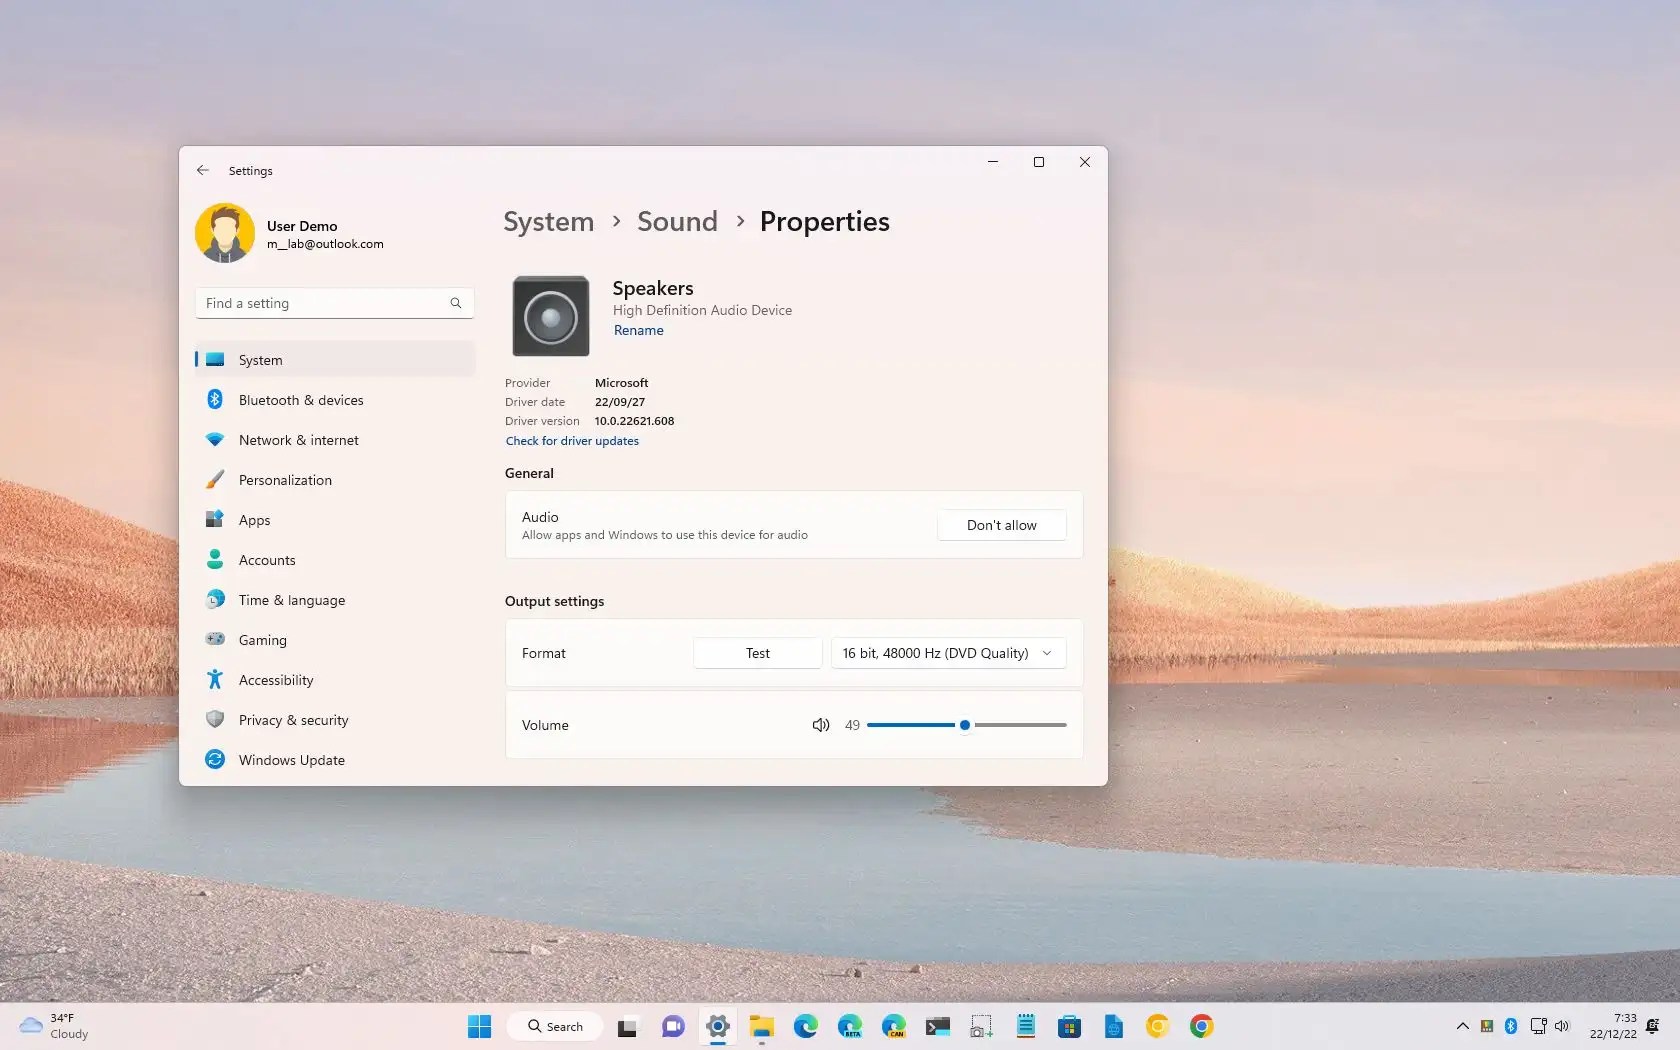Adjust the output volume slider

click(964, 725)
